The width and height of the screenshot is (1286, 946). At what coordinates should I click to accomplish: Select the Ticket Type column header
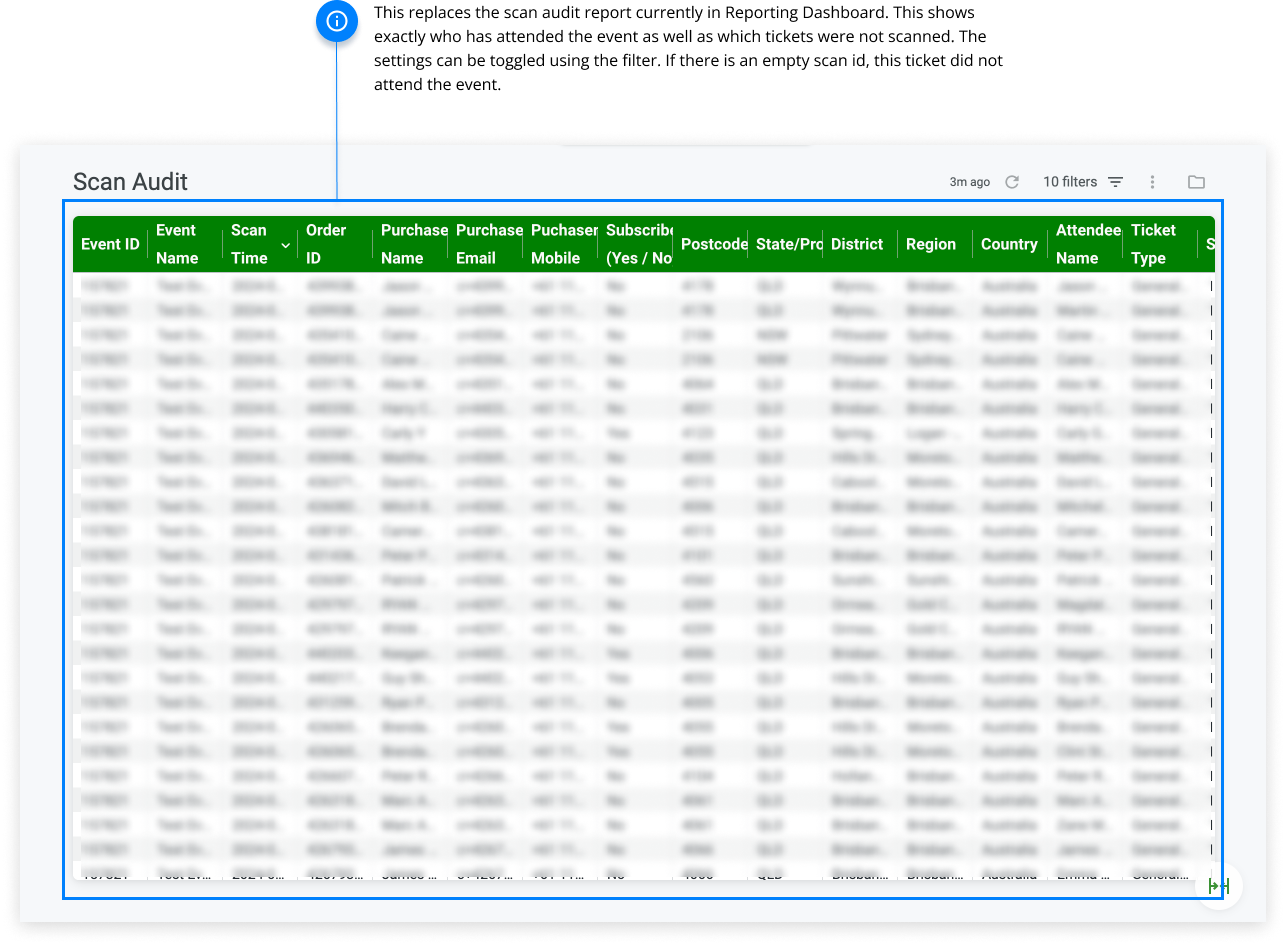pos(1155,243)
